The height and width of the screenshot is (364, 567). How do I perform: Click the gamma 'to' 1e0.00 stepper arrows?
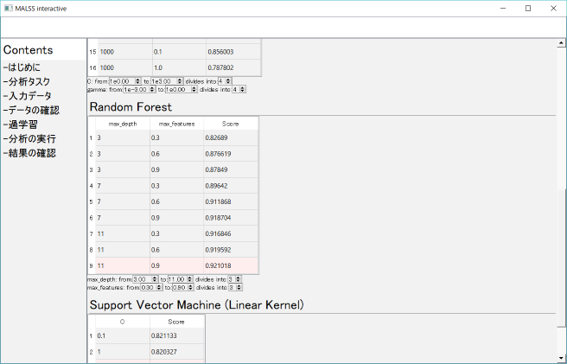(194, 89)
